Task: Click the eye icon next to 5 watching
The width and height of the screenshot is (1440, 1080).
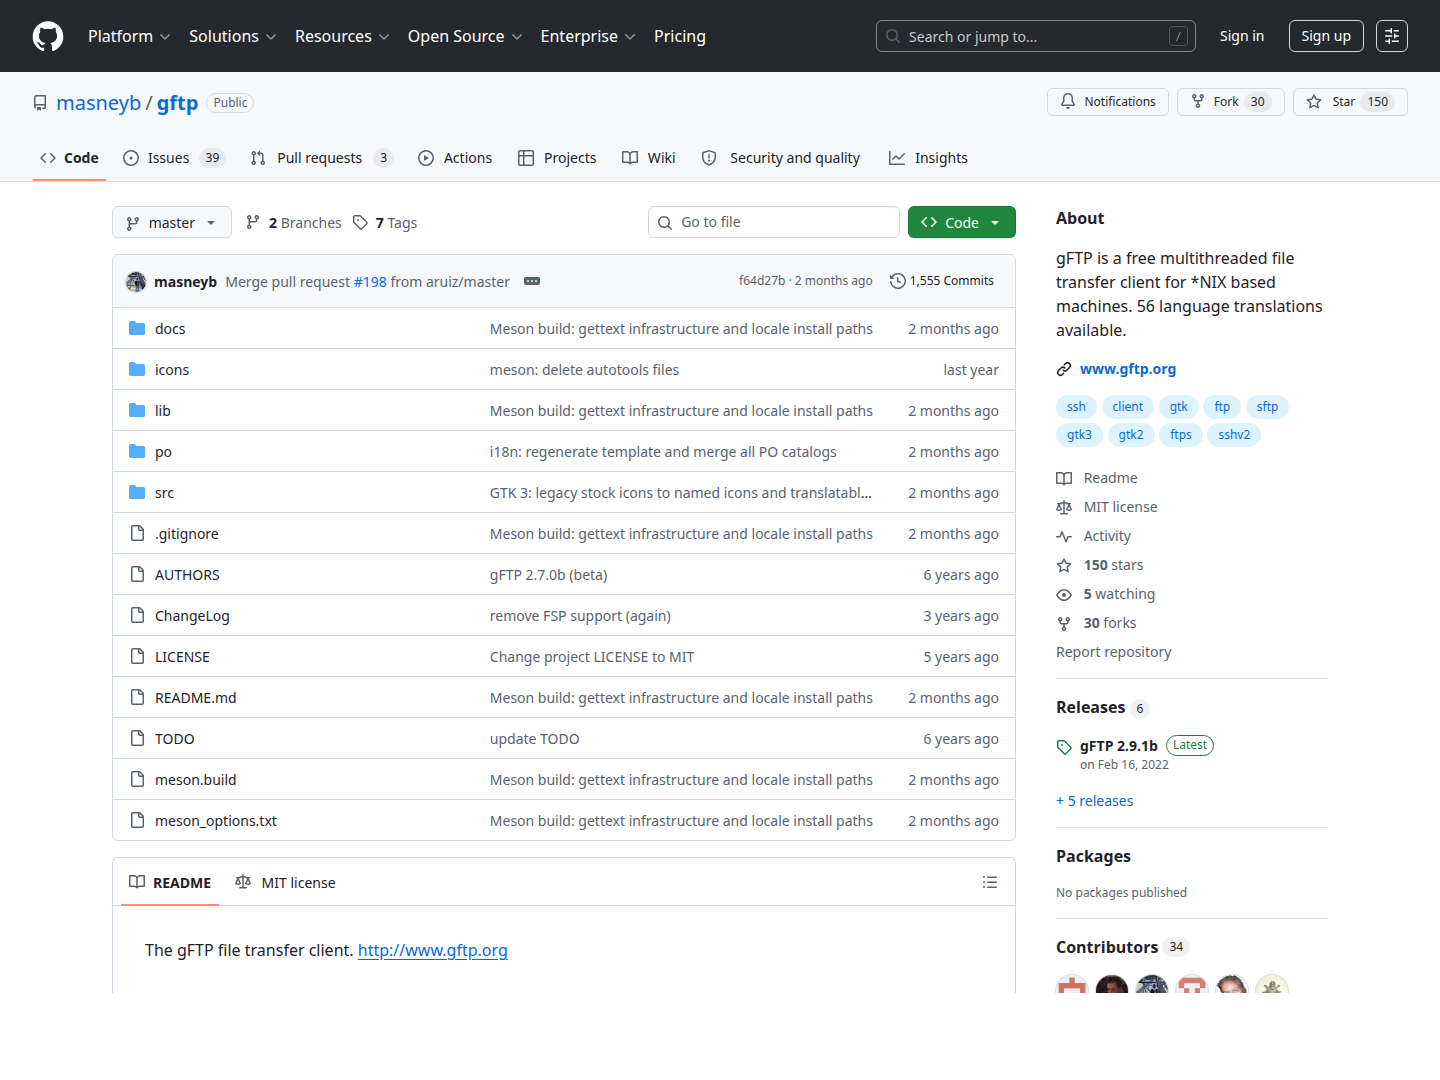Action: pos(1064,595)
